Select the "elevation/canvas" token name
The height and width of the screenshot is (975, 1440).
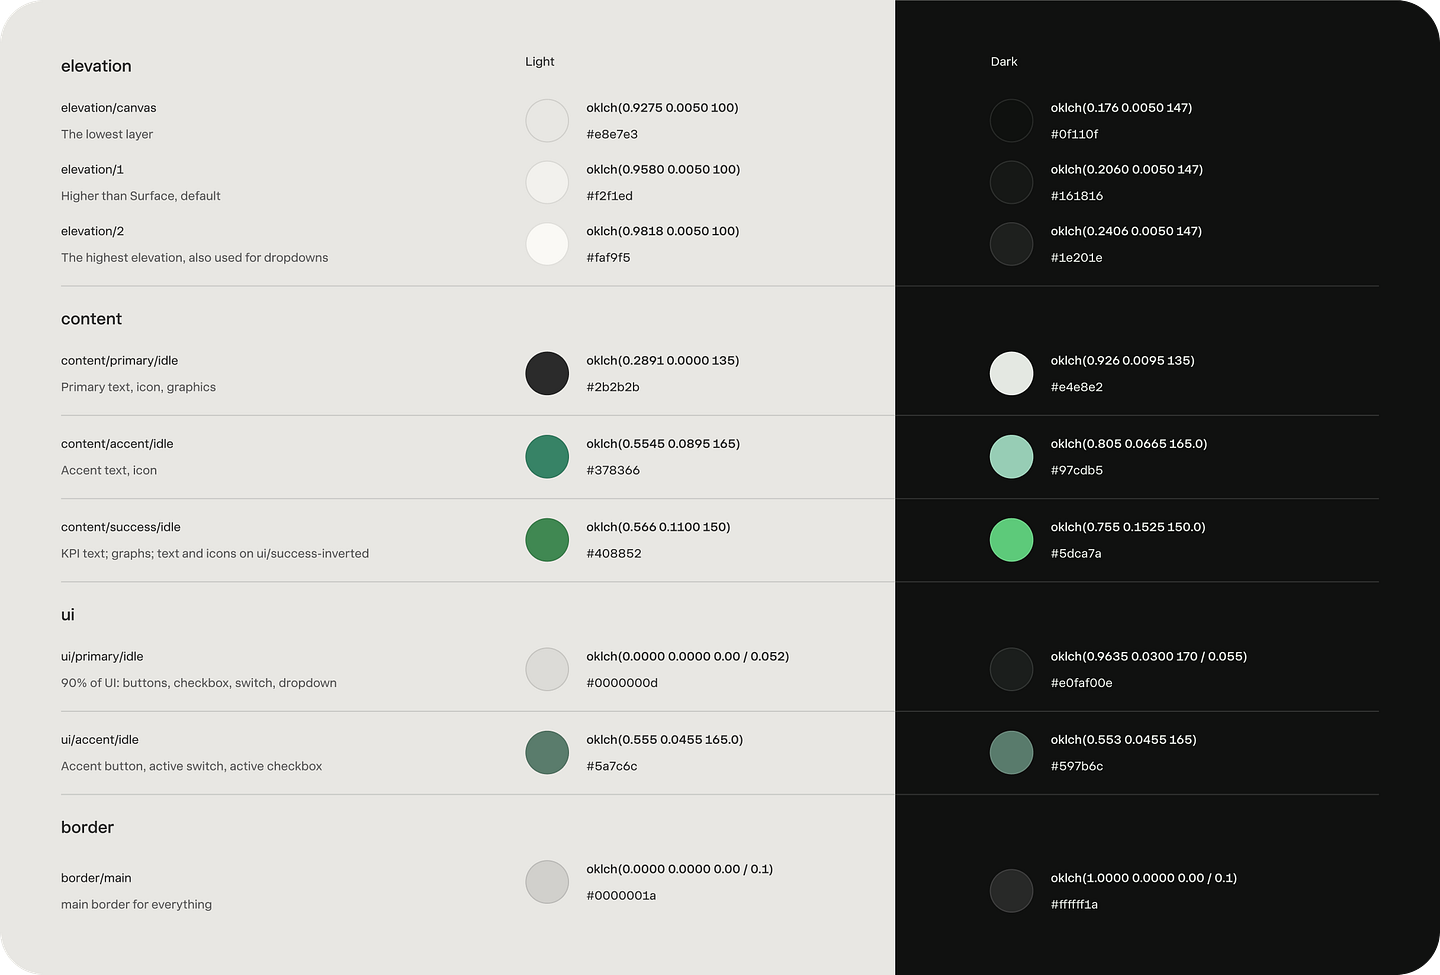point(109,108)
